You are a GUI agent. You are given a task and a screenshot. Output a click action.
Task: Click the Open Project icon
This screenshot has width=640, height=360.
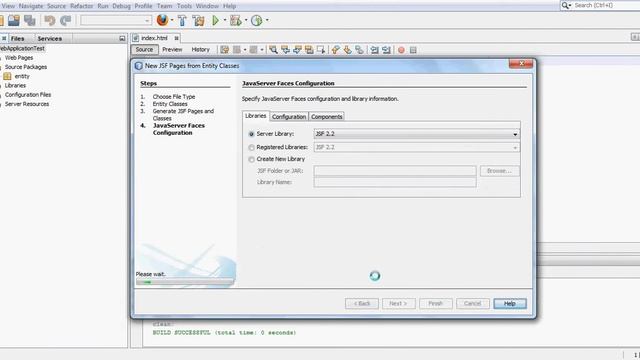pos(13,20)
